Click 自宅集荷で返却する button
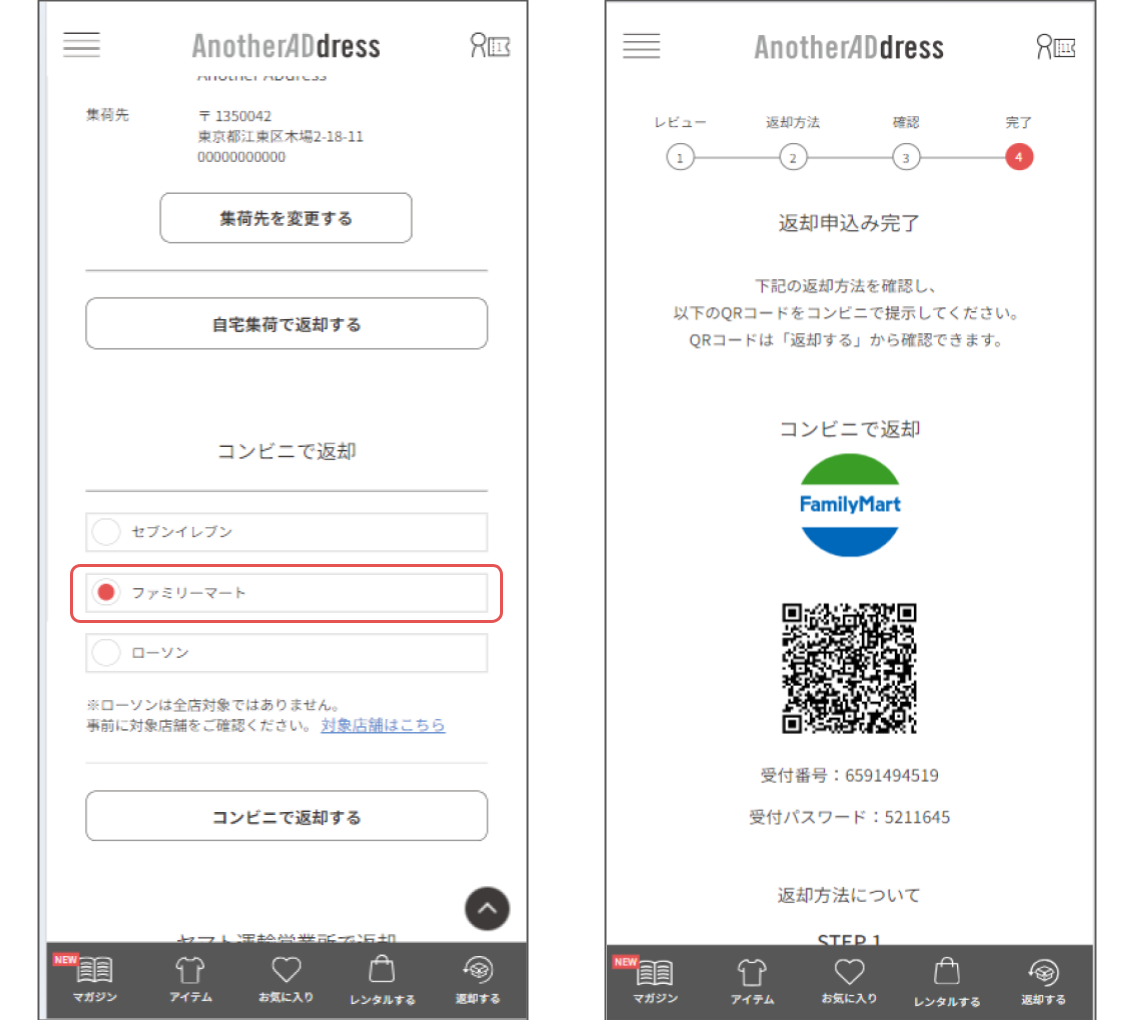 (286, 323)
